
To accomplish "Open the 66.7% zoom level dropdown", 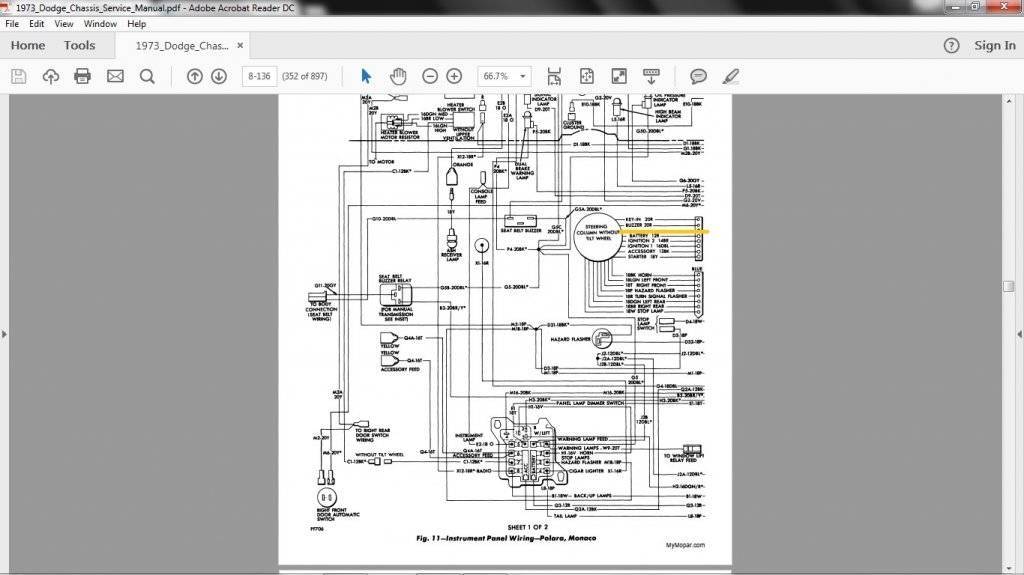I will pyautogui.click(x=523, y=76).
